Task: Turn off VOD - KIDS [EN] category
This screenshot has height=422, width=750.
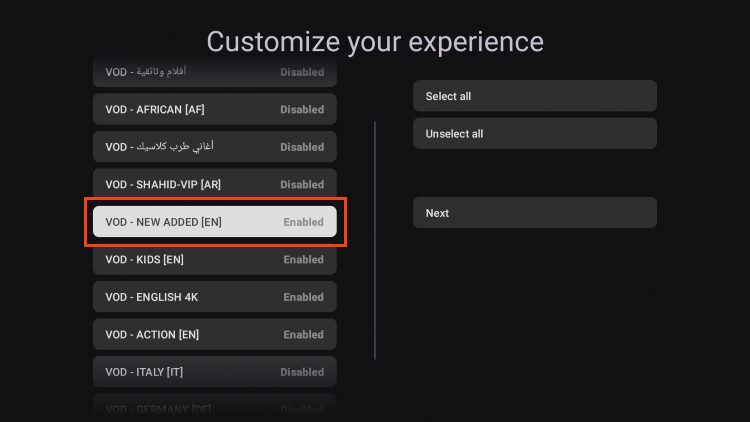Action: click(214, 259)
